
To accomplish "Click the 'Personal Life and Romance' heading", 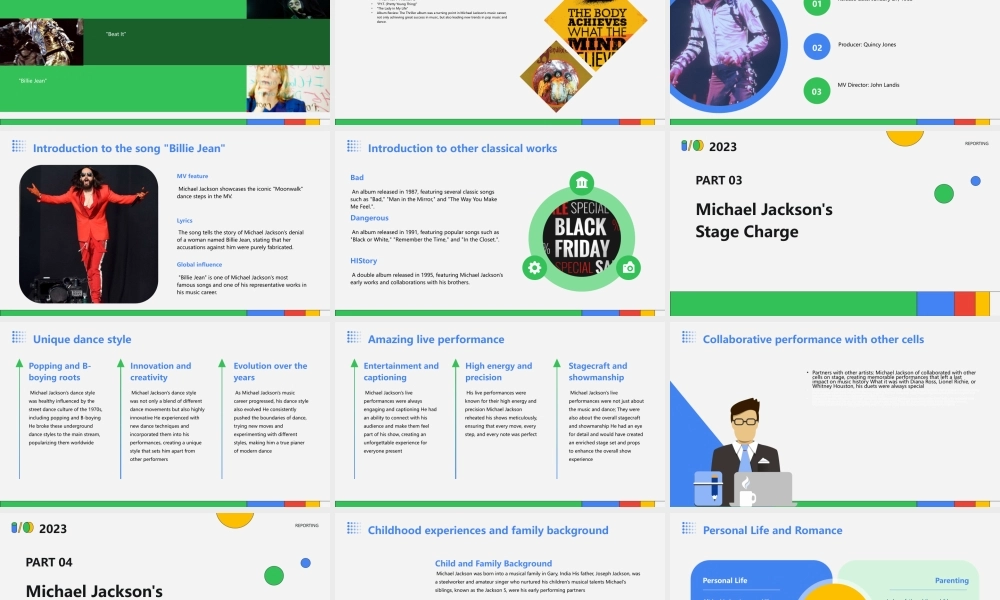I will 772,530.
